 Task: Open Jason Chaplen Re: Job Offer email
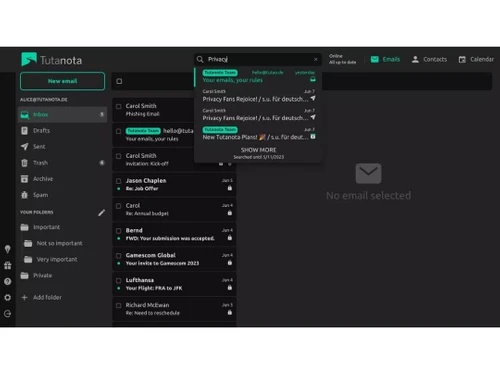174,184
